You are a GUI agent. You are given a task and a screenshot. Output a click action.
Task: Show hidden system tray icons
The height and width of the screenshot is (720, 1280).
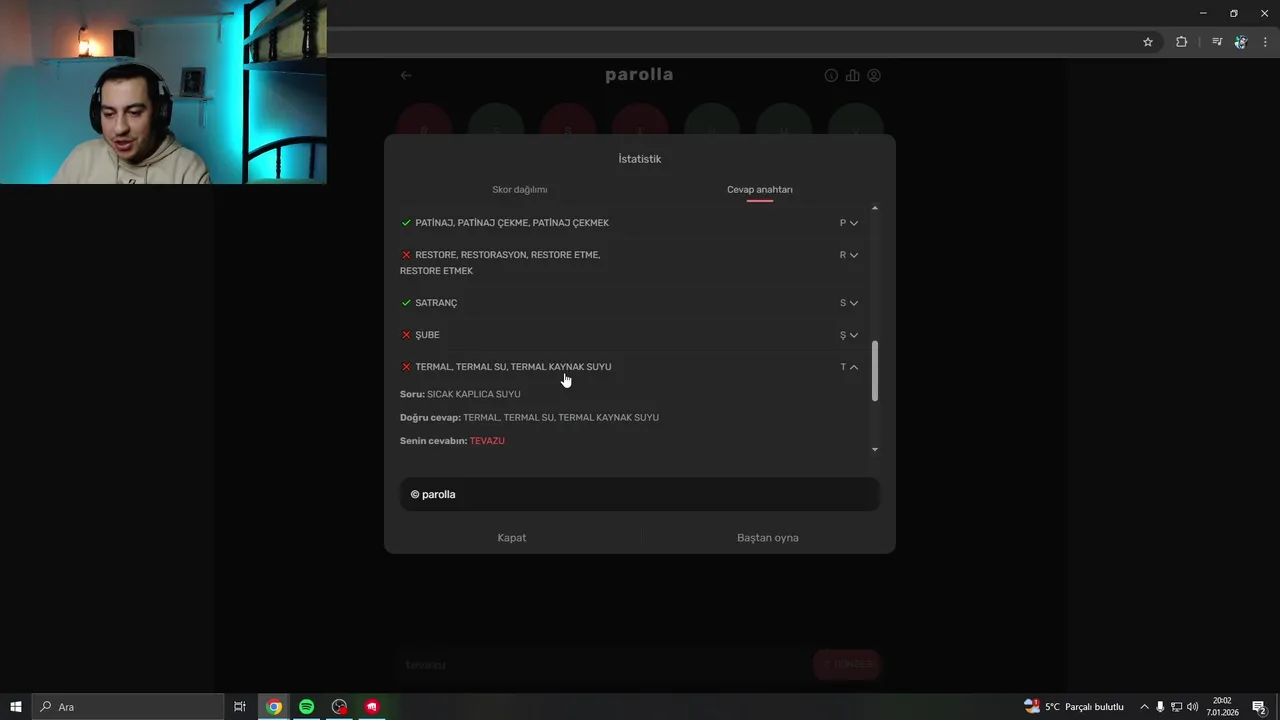coord(1144,707)
